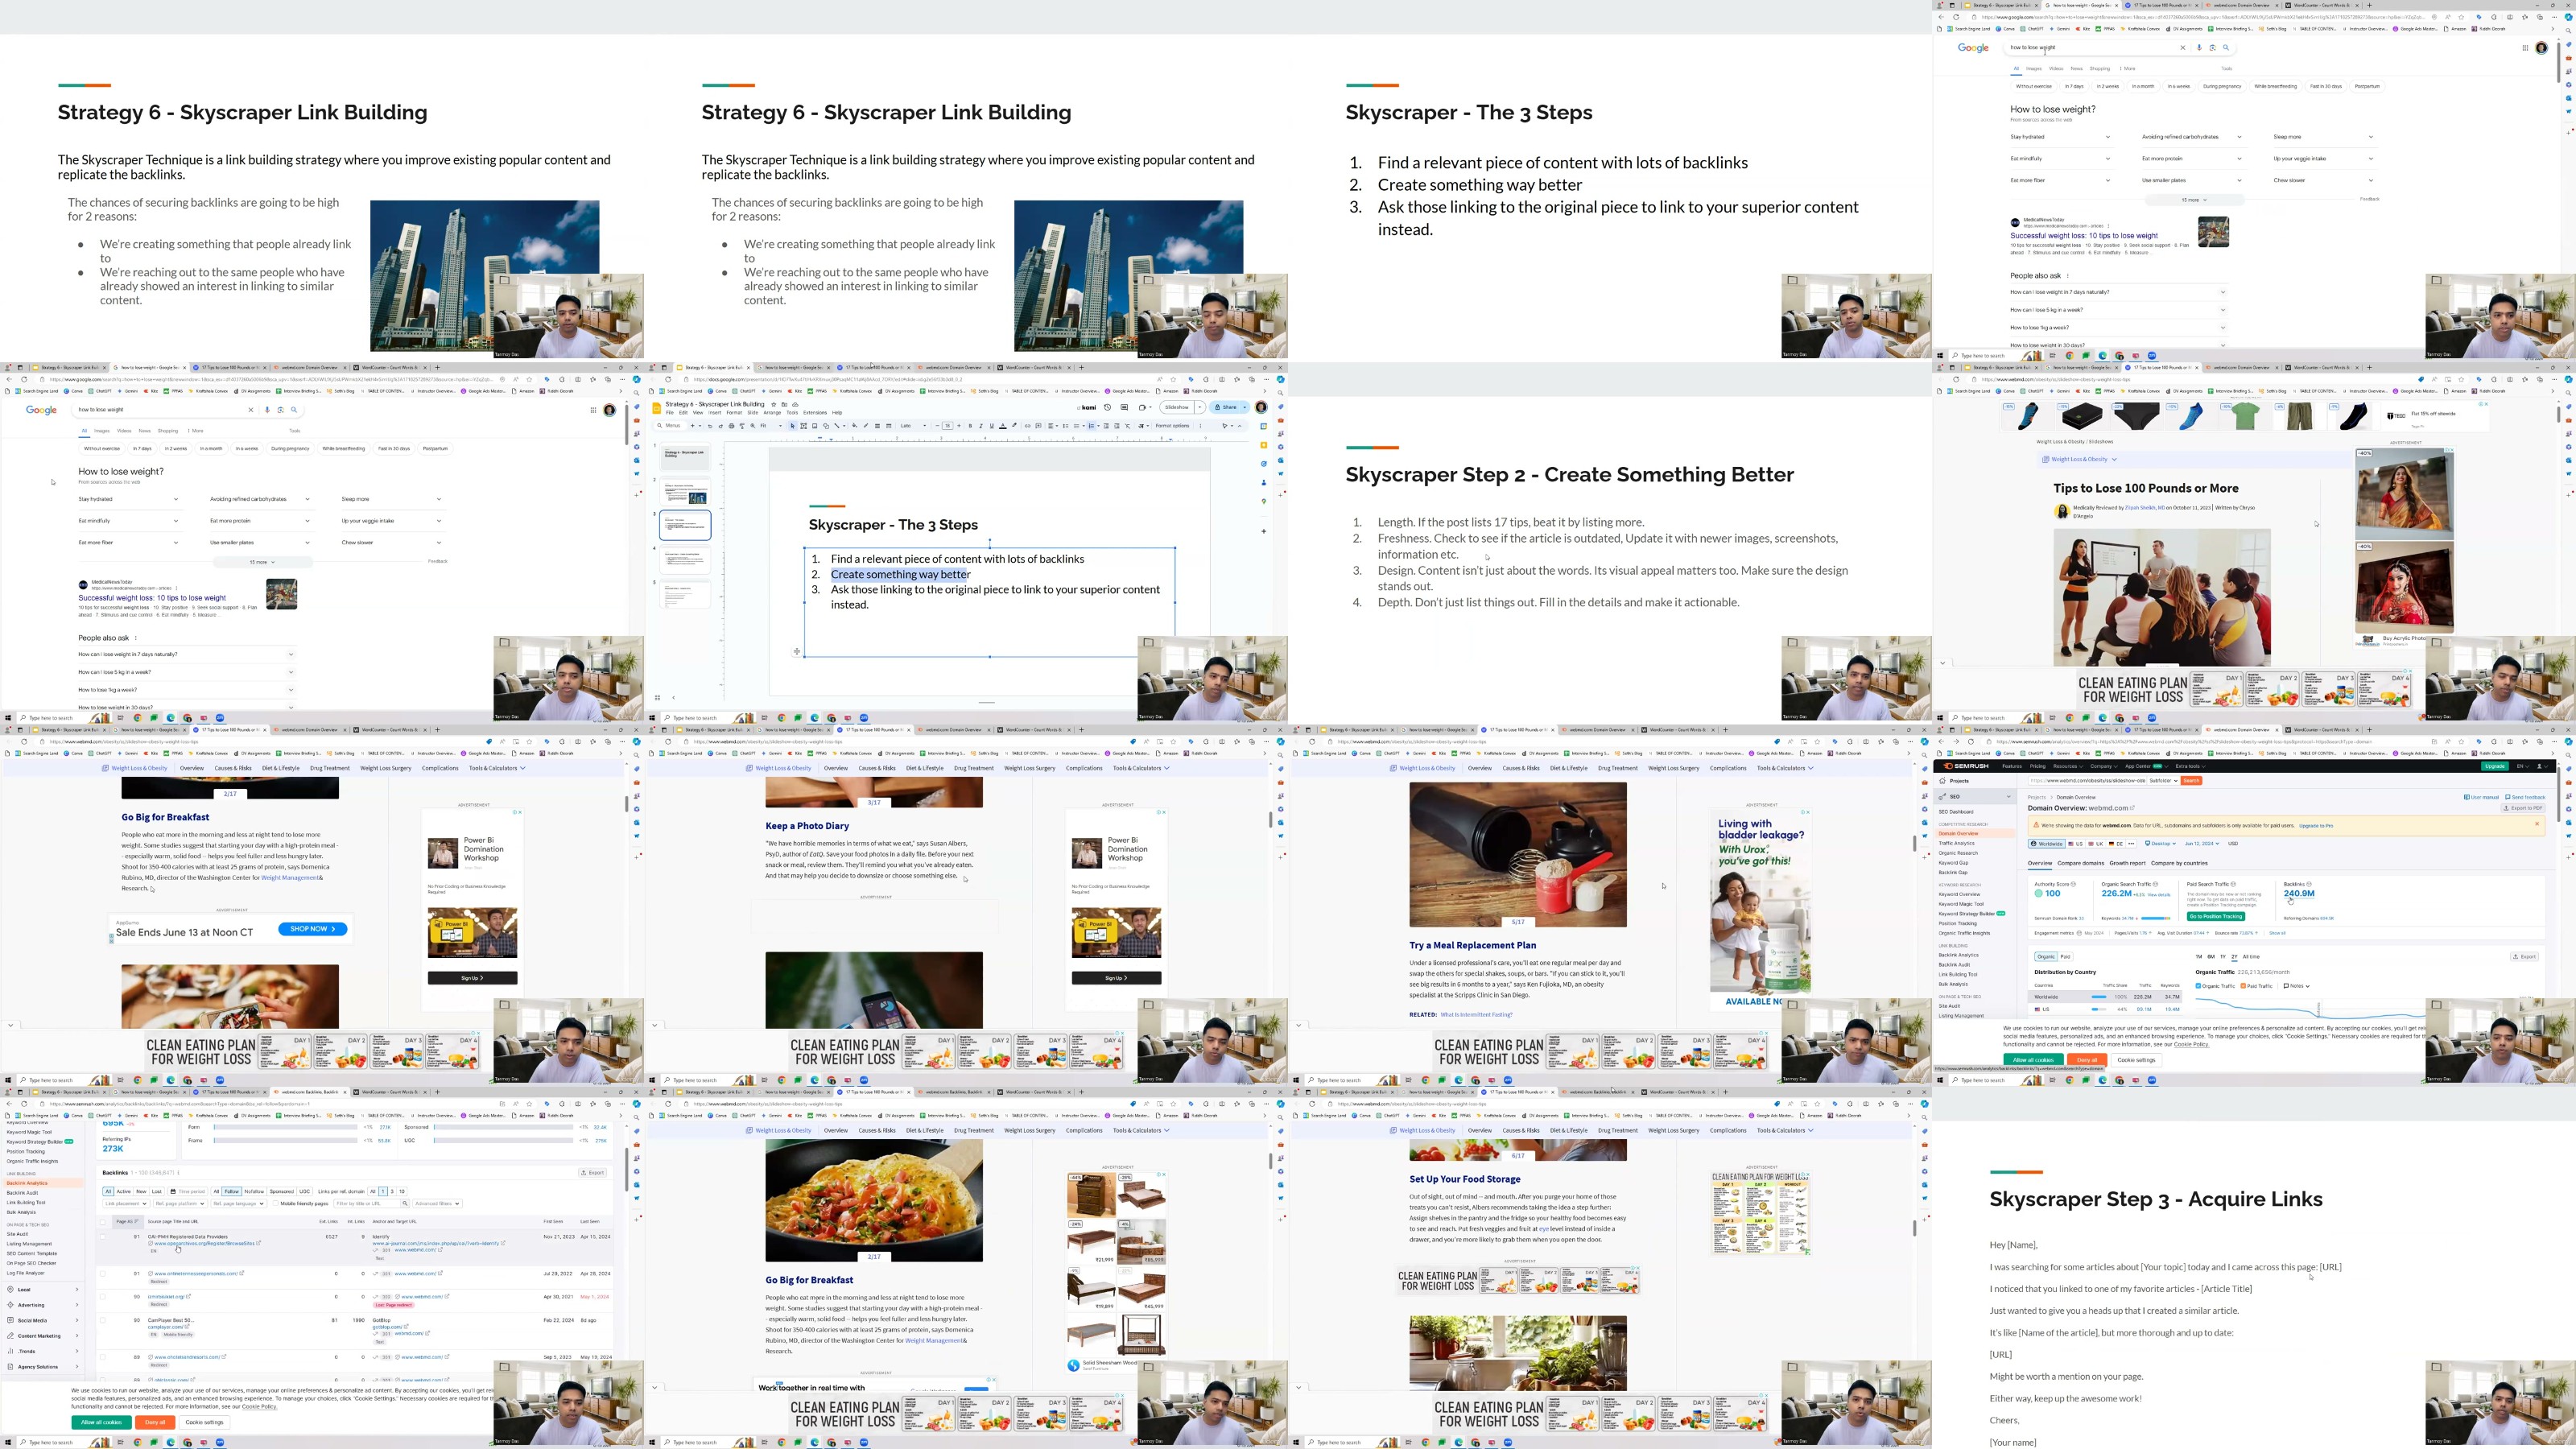Expand the Content Marketing section in Semrush sidebar
This screenshot has width=2576, height=1449.
point(41,1336)
